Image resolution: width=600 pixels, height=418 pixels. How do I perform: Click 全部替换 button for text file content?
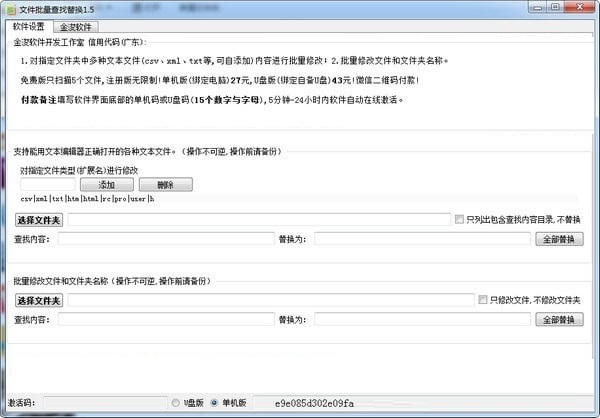point(559,239)
